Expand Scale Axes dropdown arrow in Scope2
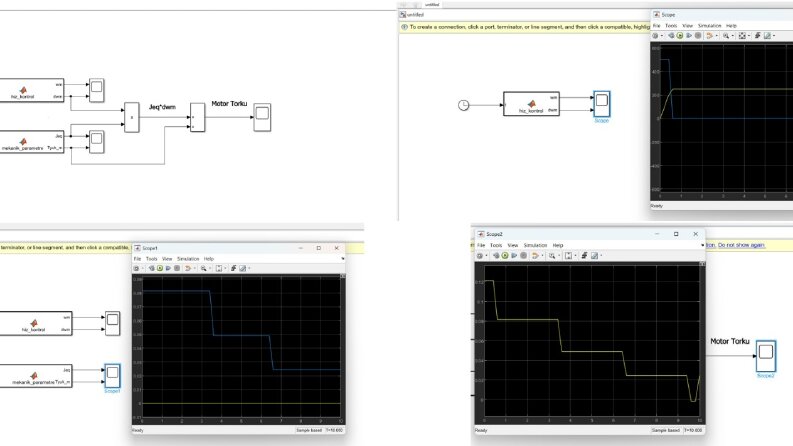The height and width of the screenshot is (446, 793). click(576, 255)
